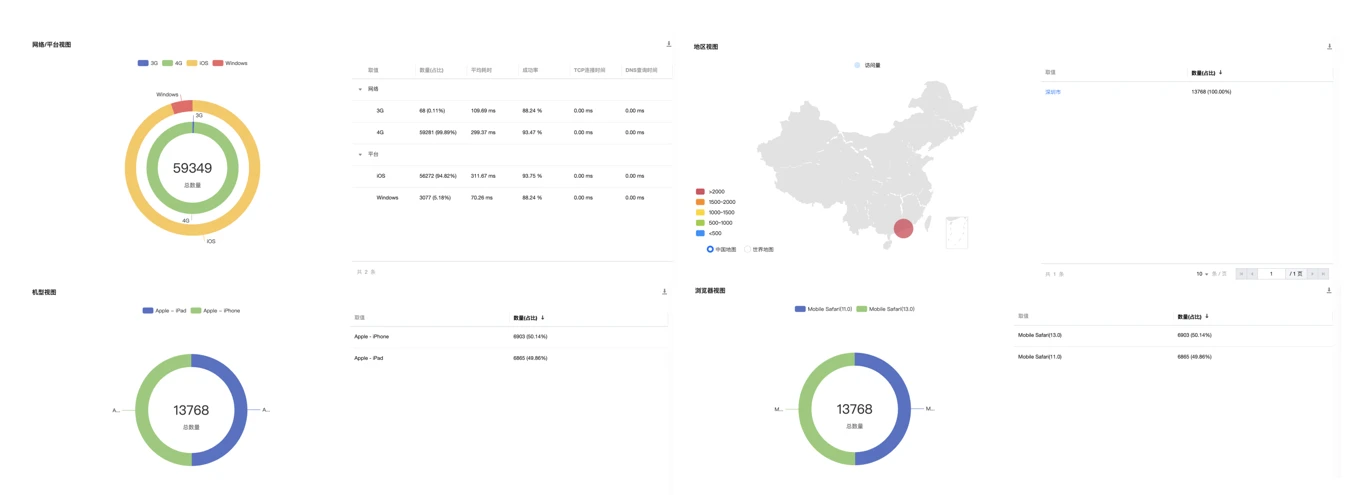Image resolution: width=1358 pixels, height=495 pixels.
Task: Select the 世界地图 radio button
Action: tap(747, 250)
